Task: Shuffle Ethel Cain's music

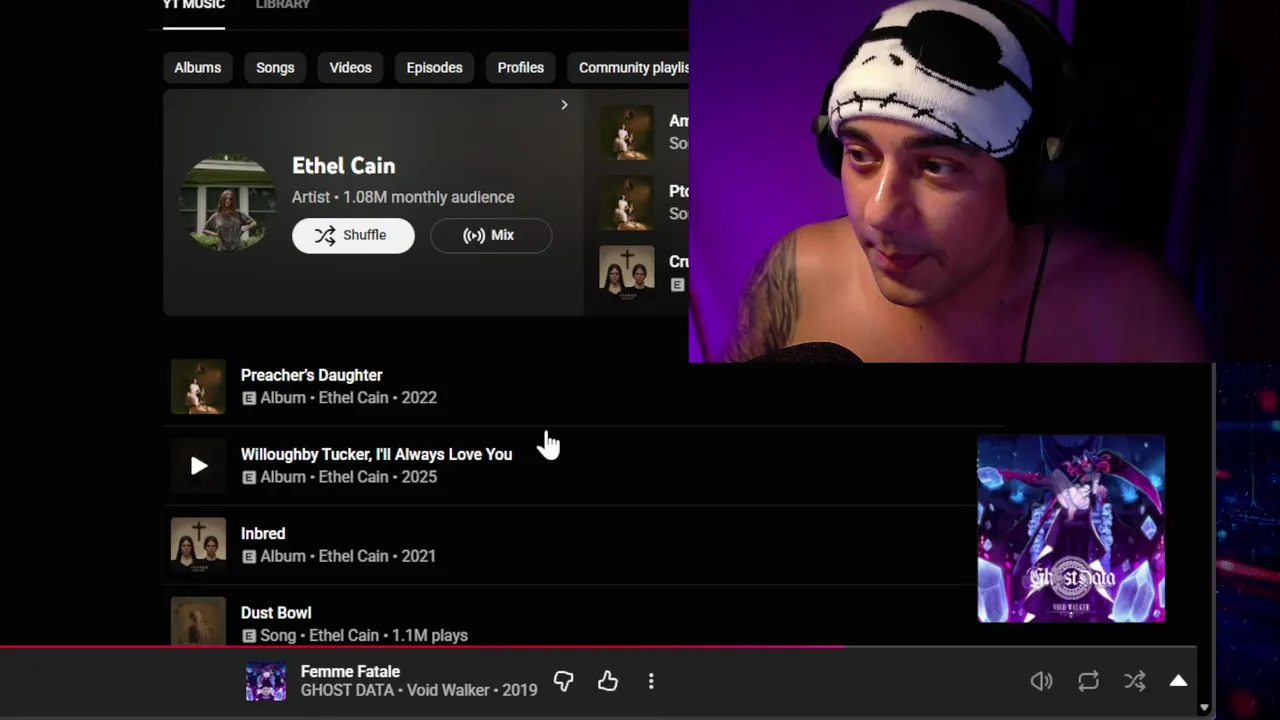Action: tap(353, 235)
